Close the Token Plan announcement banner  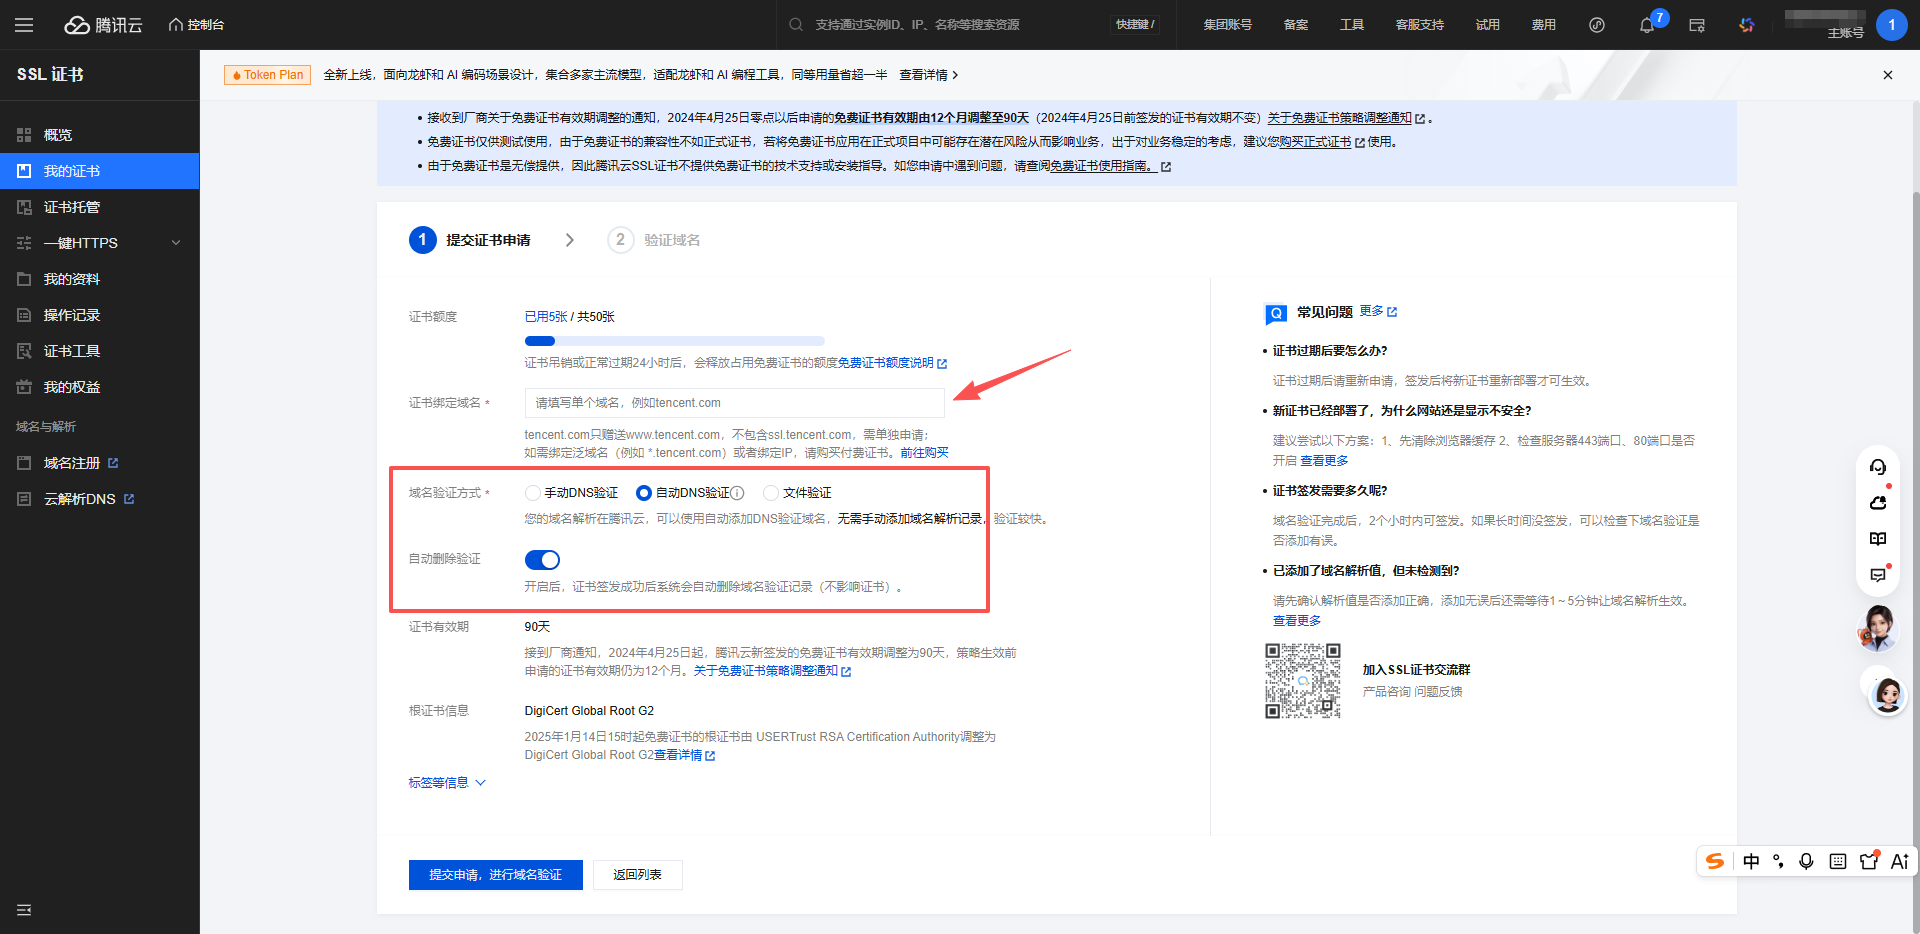click(1887, 75)
